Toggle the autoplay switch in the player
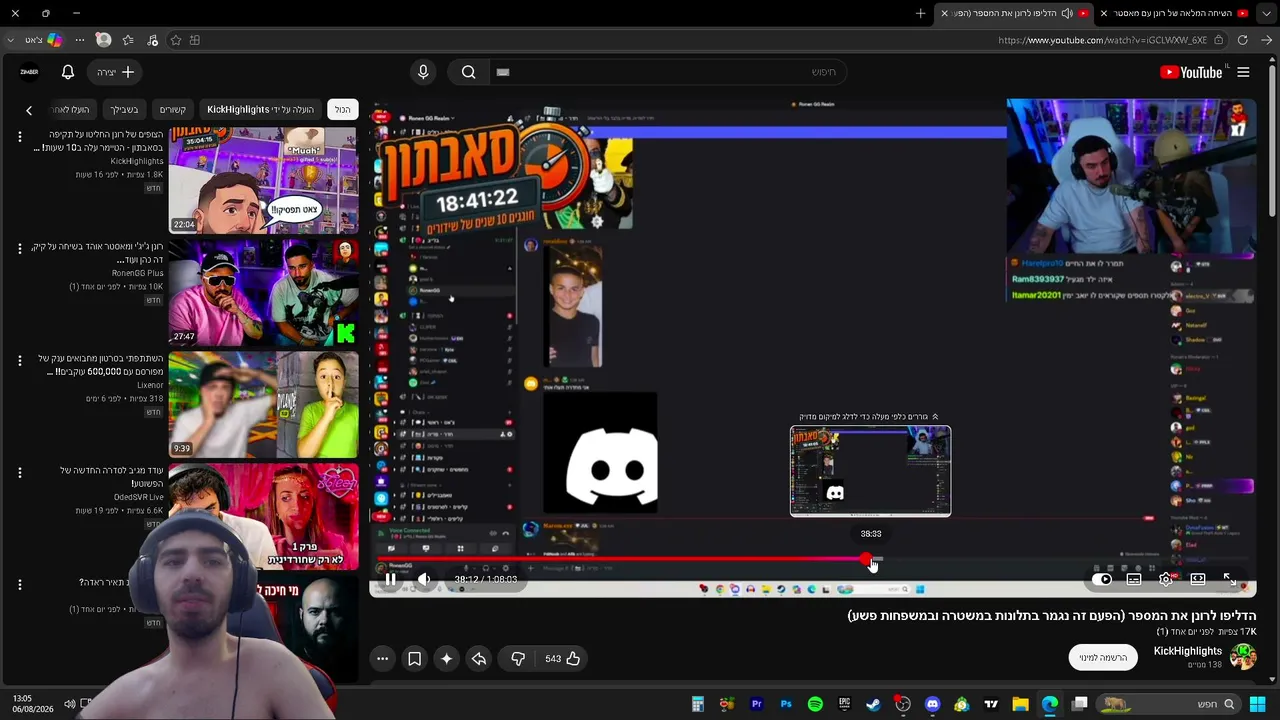This screenshot has width=1280, height=720. [x=1102, y=579]
